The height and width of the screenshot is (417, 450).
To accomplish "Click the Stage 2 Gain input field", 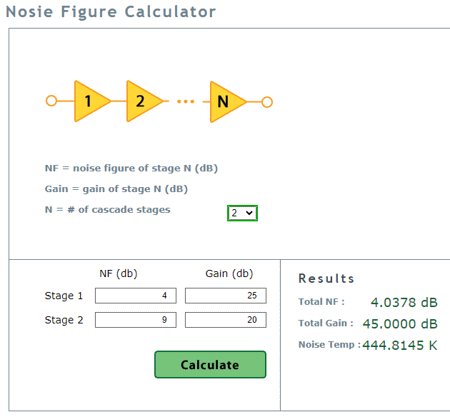I will pos(226,320).
